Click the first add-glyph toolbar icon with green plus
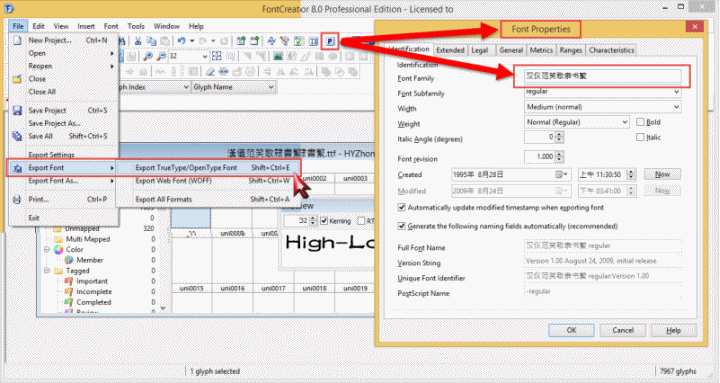720x383 pixels. point(241,41)
